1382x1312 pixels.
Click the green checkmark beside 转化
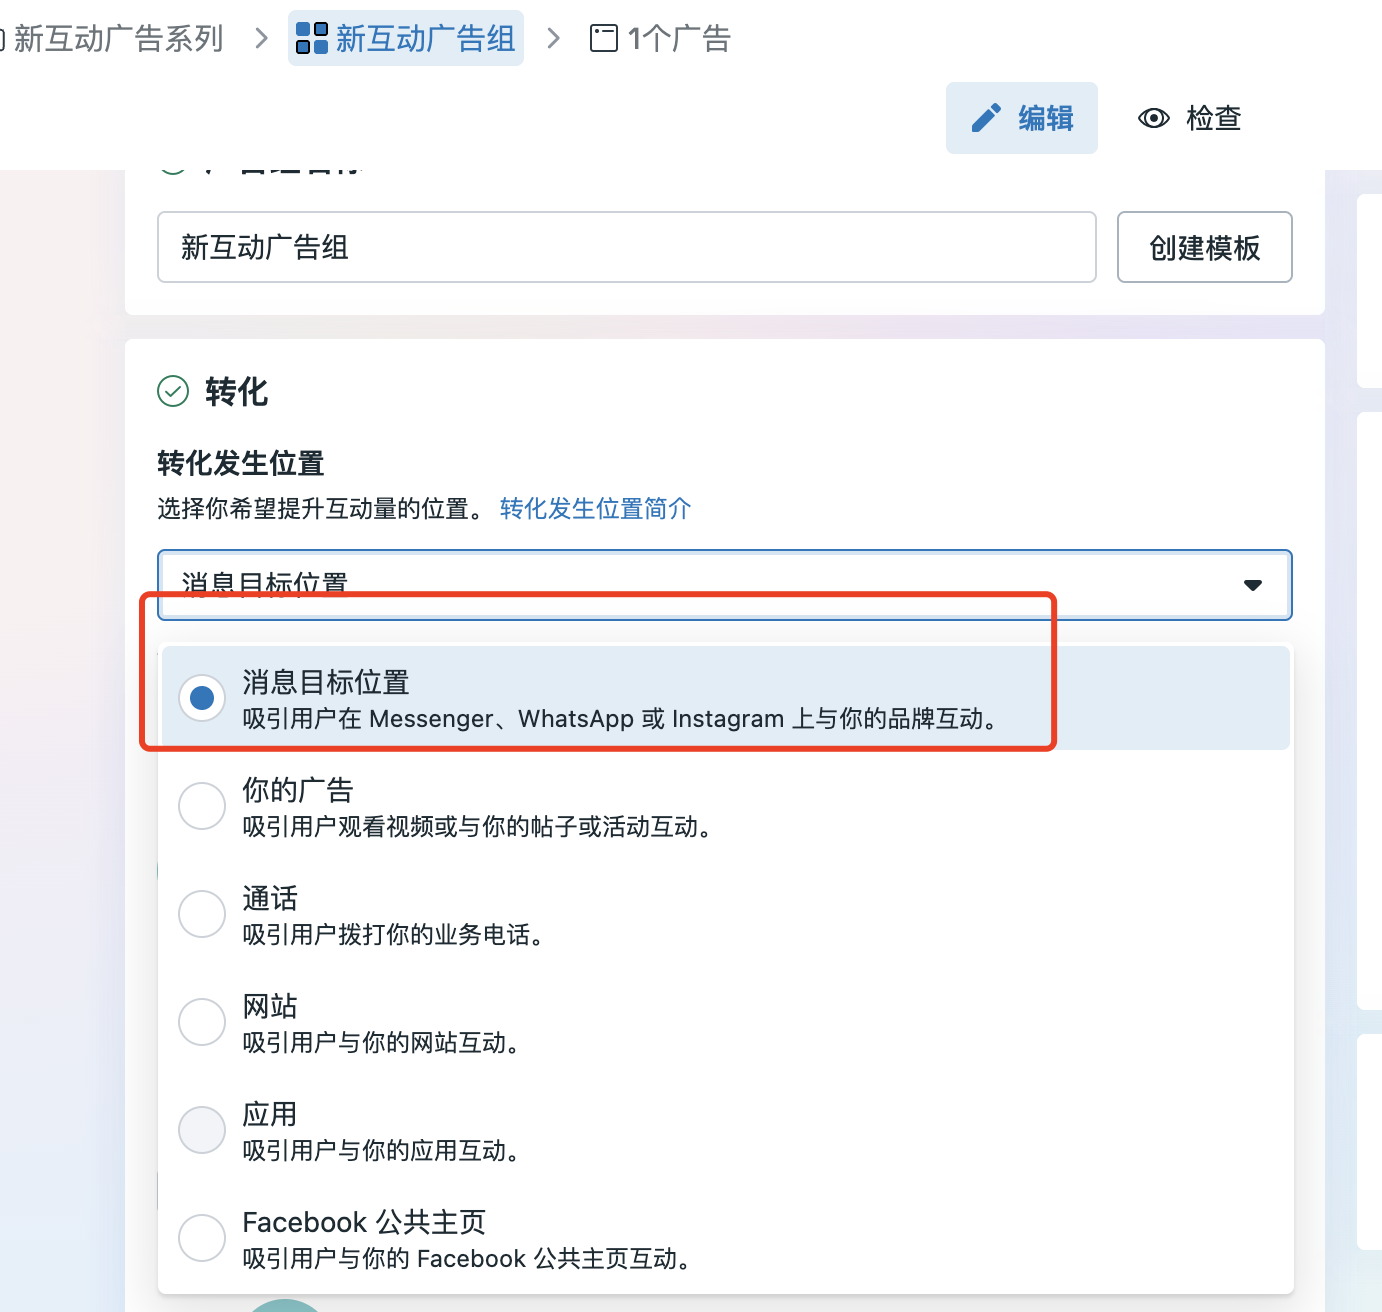click(x=173, y=392)
